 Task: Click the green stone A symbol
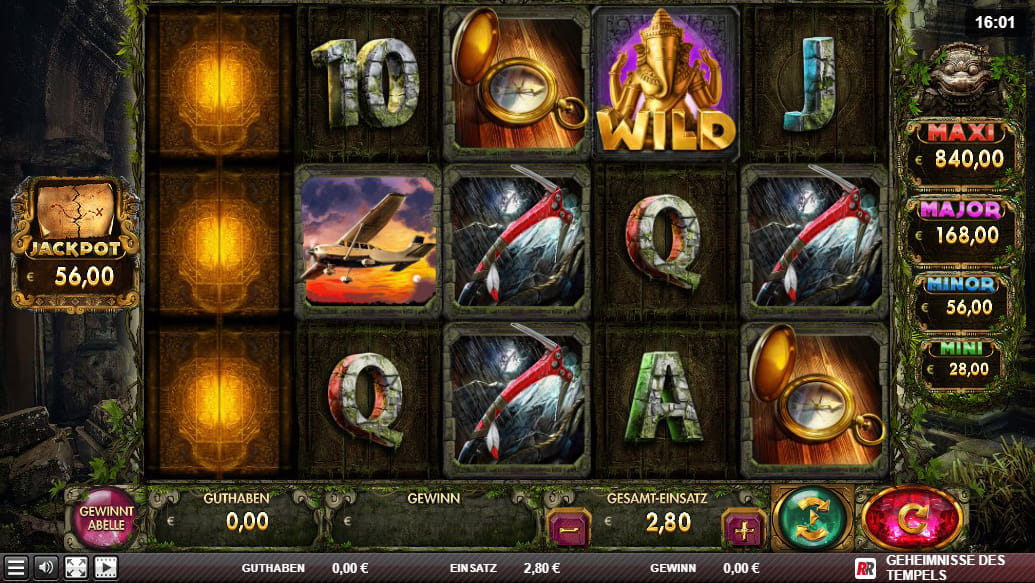coord(664,397)
